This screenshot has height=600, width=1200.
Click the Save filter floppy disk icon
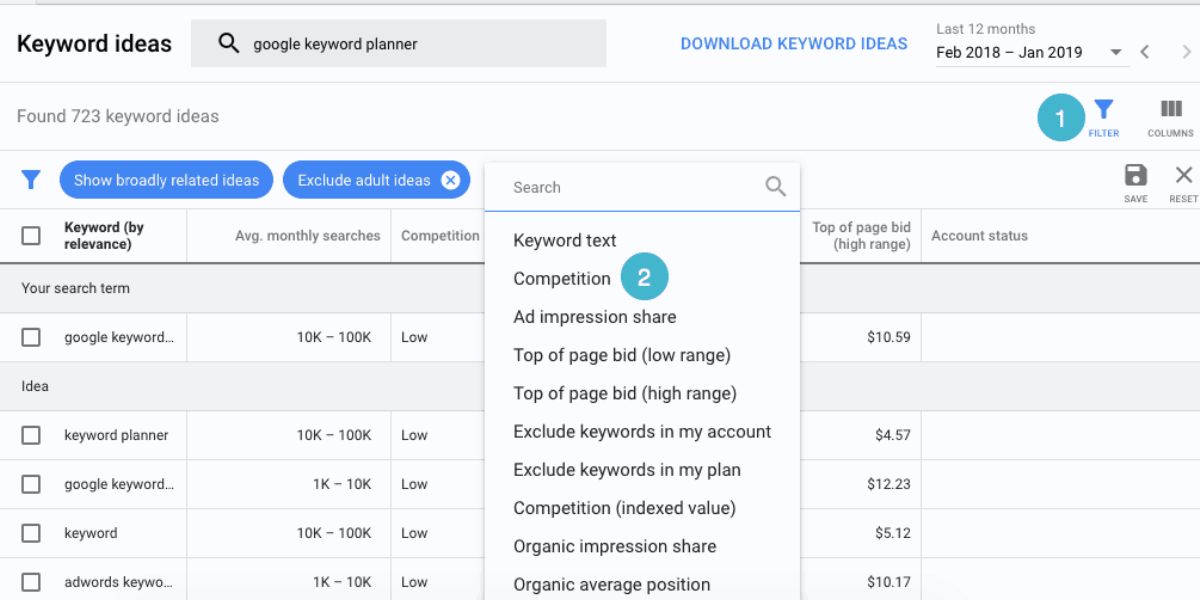[1136, 175]
